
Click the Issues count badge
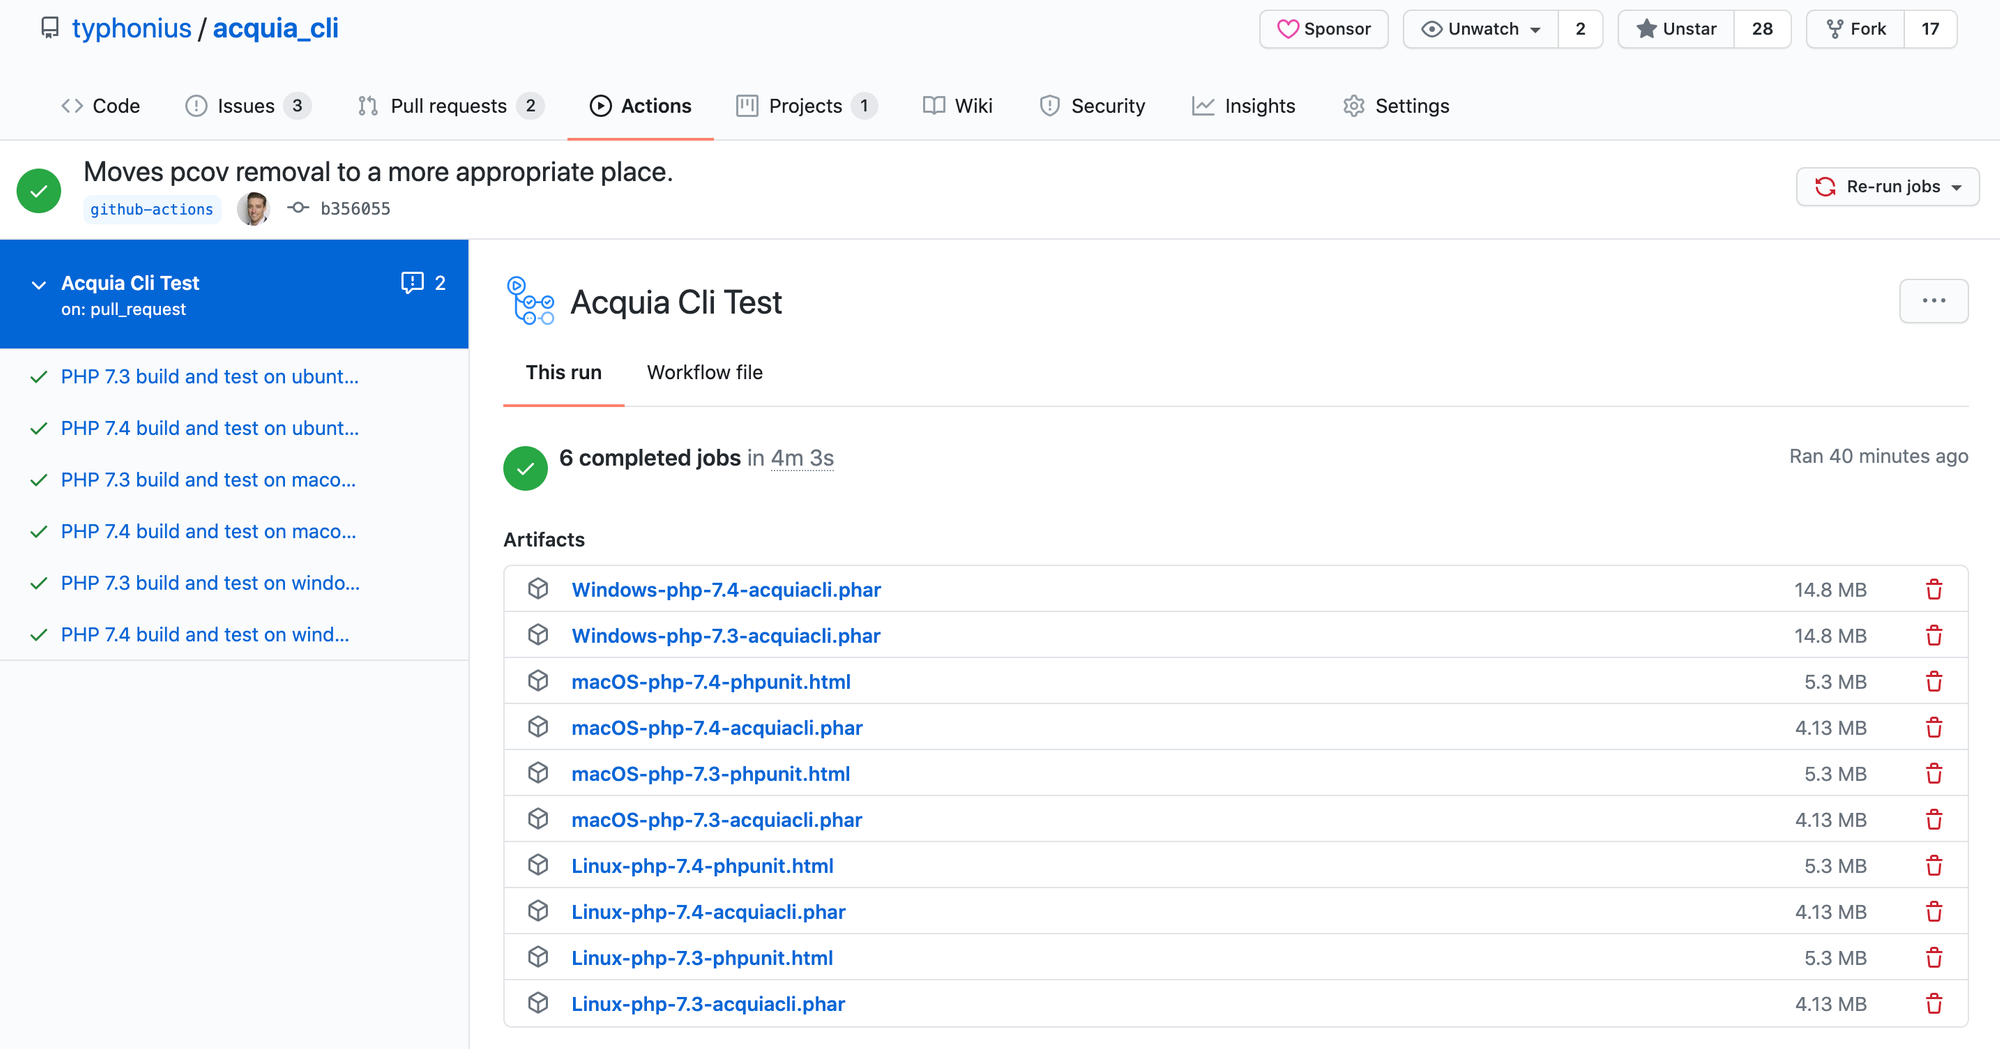pyautogui.click(x=297, y=105)
